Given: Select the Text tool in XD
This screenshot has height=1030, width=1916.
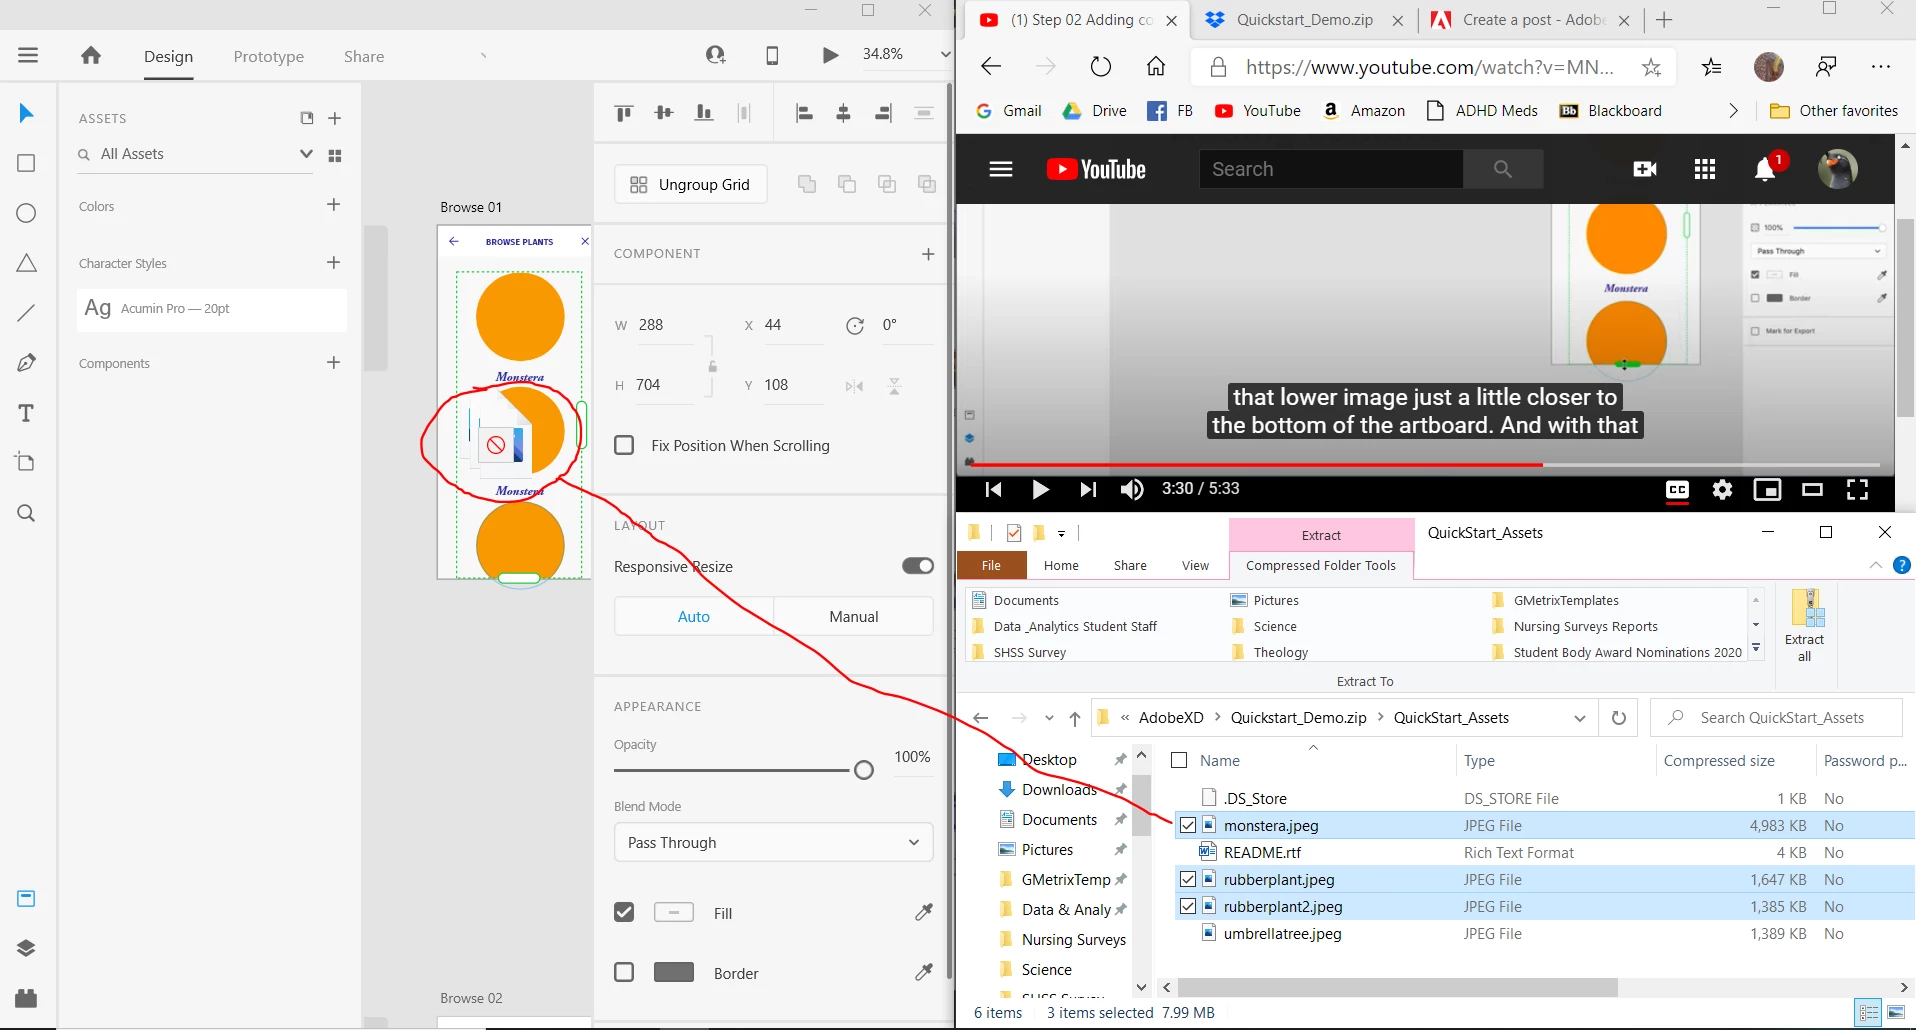Looking at the screenshot, I should (27, 413).
